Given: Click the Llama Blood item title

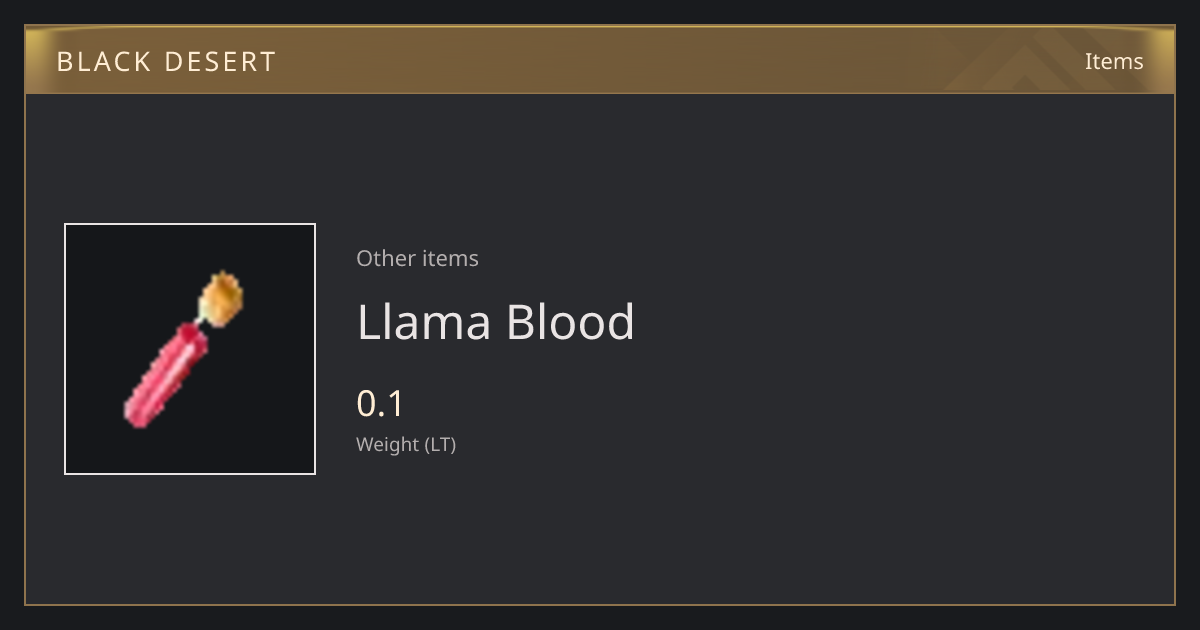Looking at the screenshot, I should [x=496, y=322].
